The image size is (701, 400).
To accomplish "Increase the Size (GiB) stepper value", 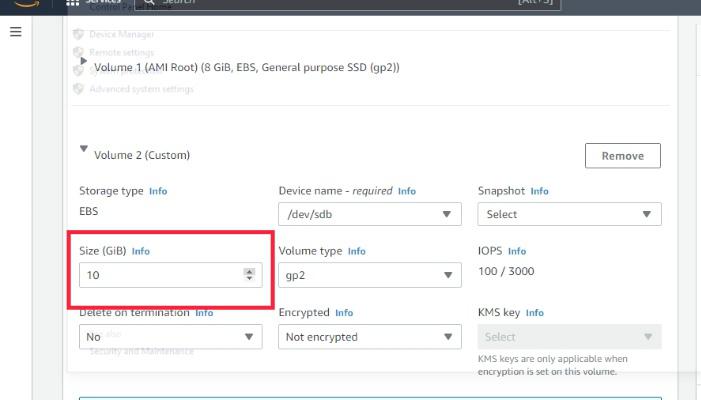I will pyautogui.click(x=249, y=270).
